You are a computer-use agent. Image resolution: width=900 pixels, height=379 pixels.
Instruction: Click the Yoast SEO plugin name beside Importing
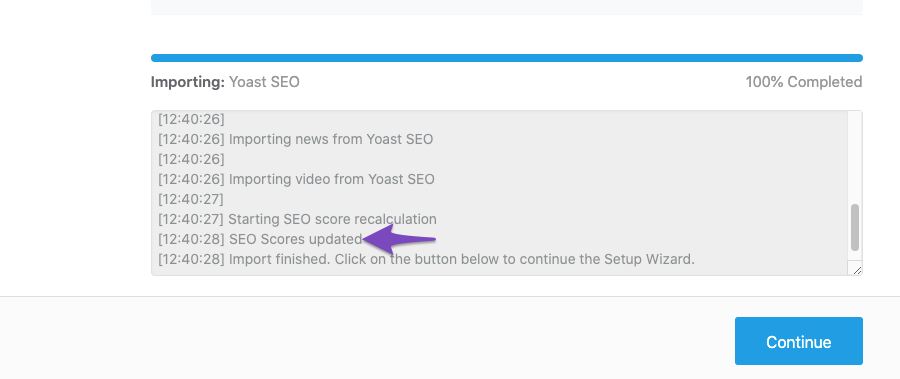[264, 82]
